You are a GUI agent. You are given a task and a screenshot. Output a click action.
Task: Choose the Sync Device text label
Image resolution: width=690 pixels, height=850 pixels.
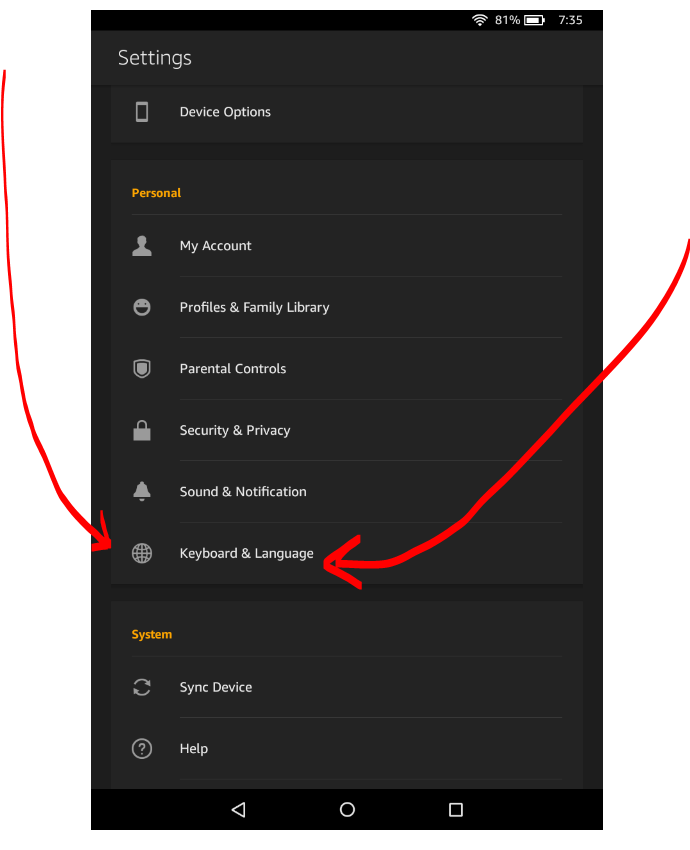coord(215,687)
